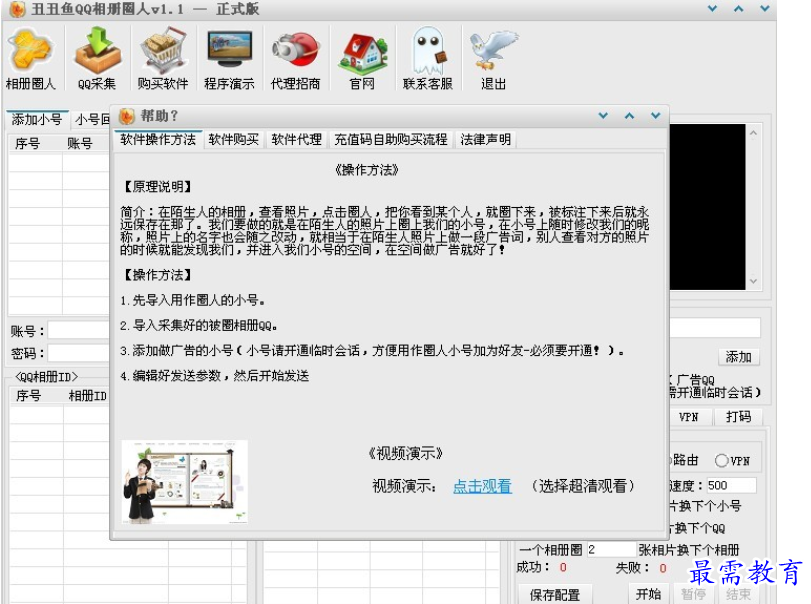Click the up chevron in help dialog title bar

click(x=629, y=116)
